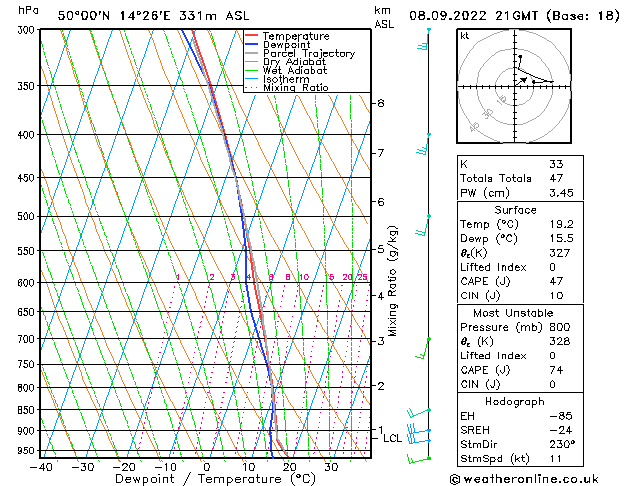This screenshot has width=629, height=486.
Task: Click the wind barb near 400 hPa
Action: point(424,144)
